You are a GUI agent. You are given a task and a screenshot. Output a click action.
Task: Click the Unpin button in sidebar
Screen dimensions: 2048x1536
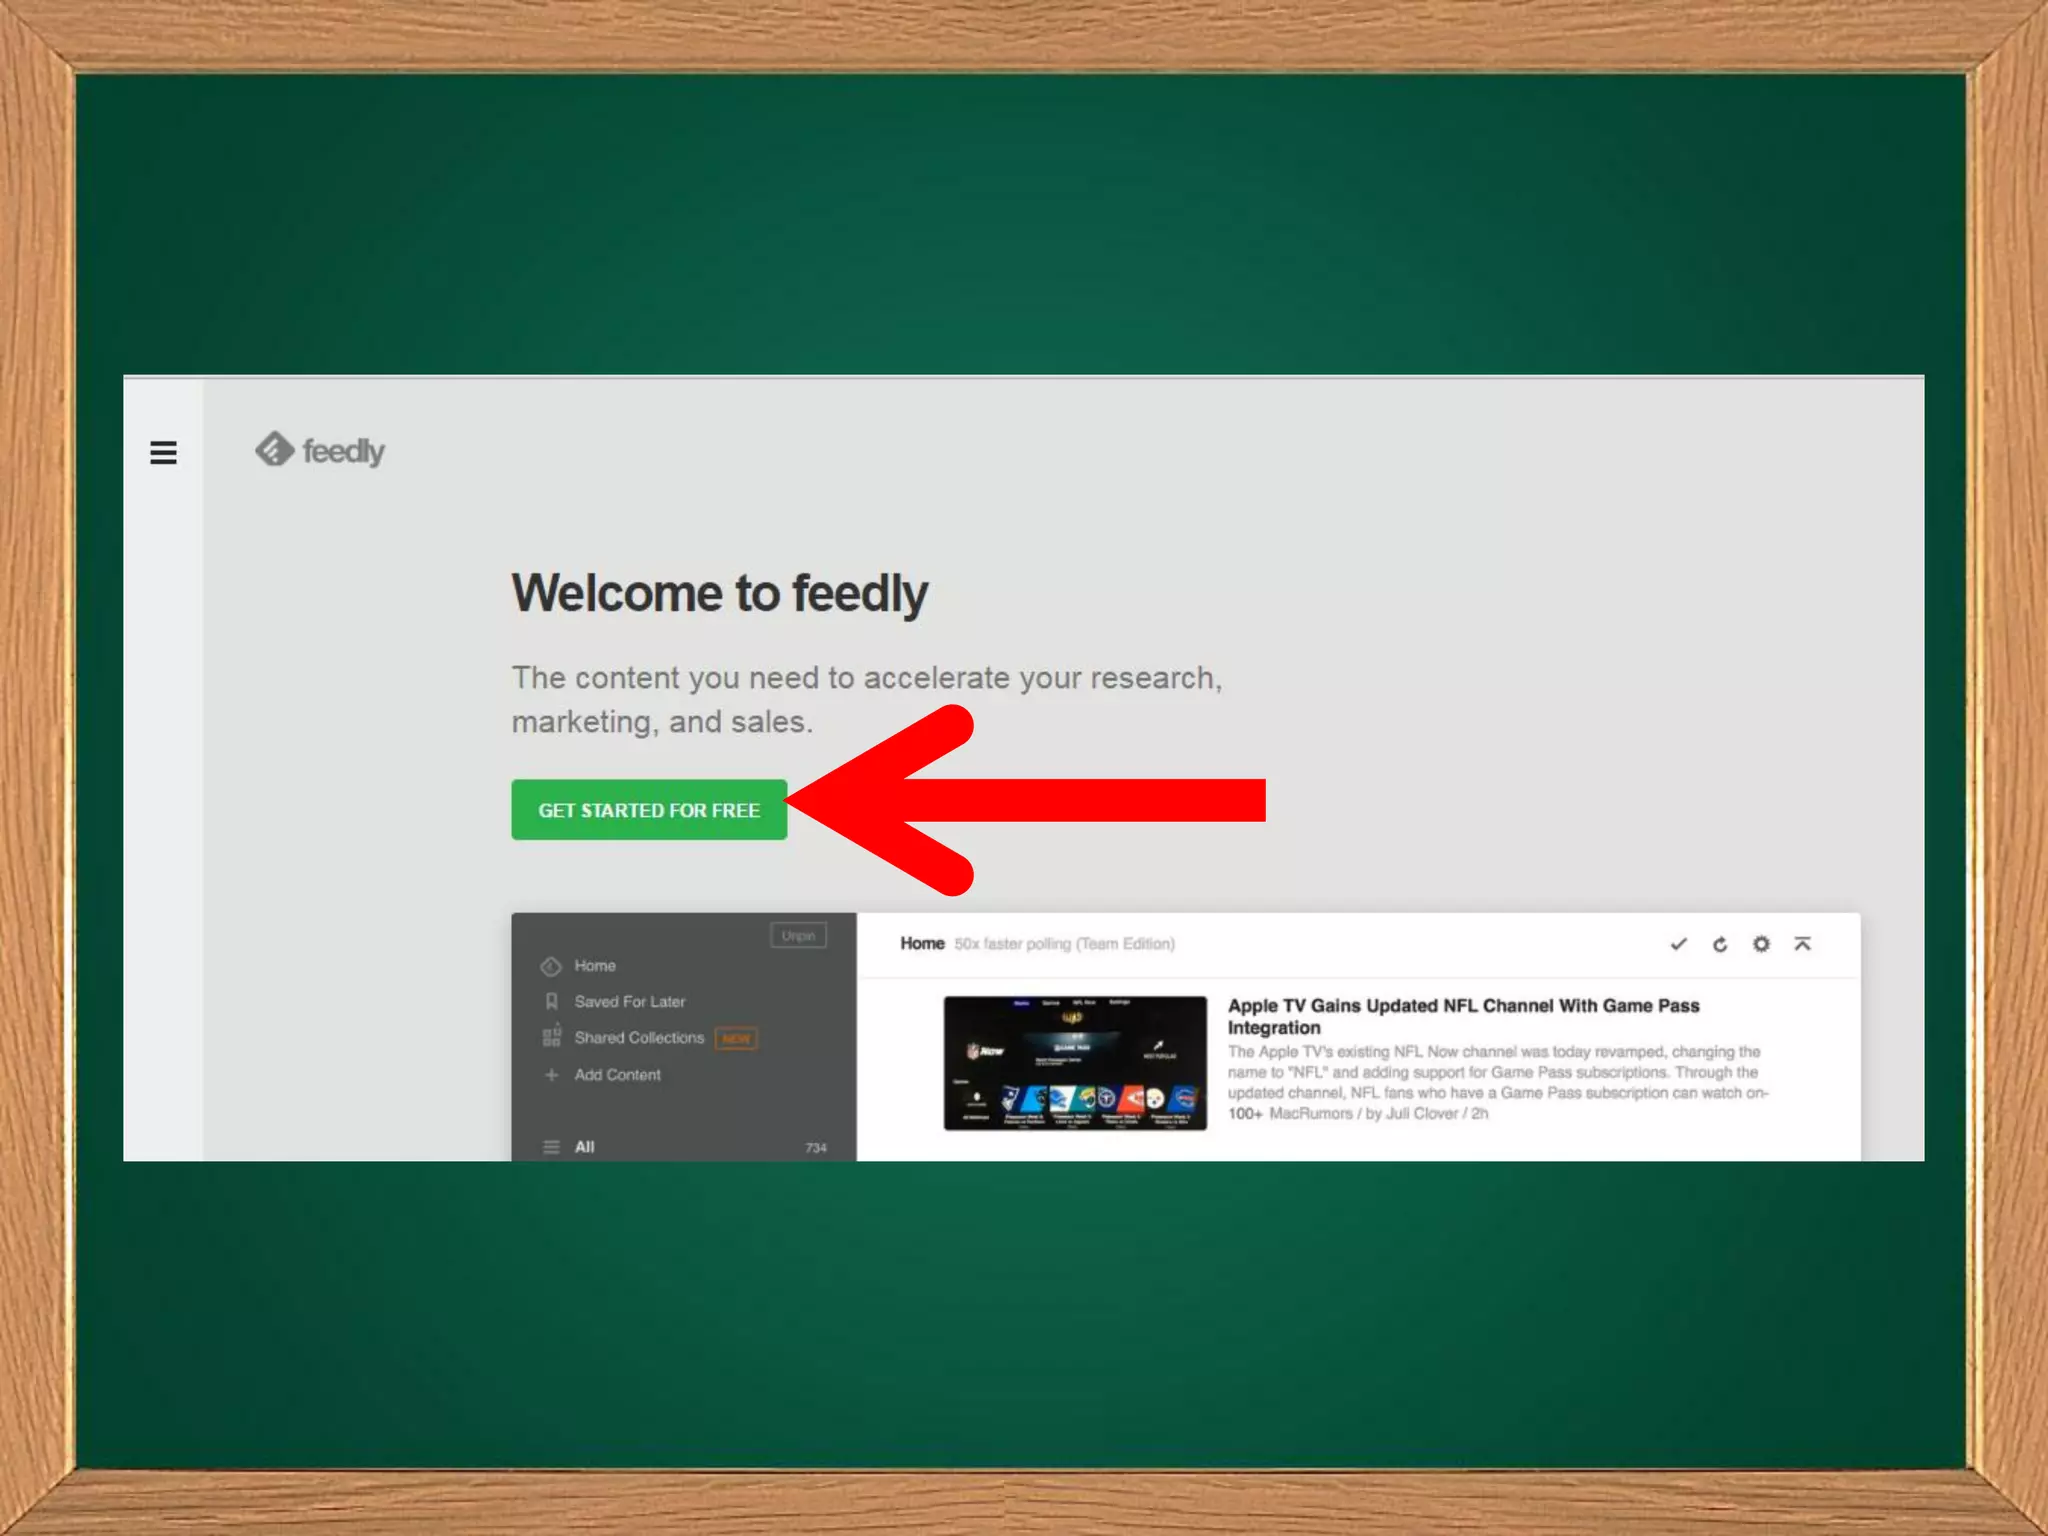798,936
